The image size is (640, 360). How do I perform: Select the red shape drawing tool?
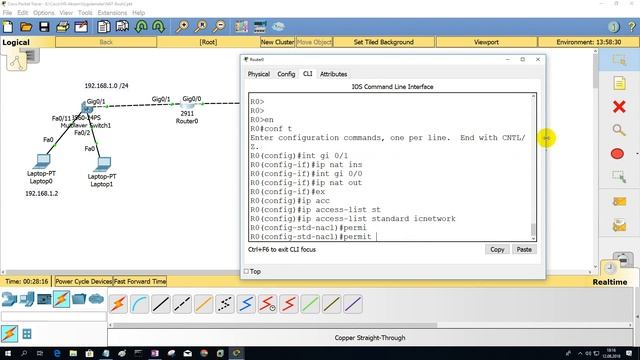pyautogui.click(x=618, y=154)
